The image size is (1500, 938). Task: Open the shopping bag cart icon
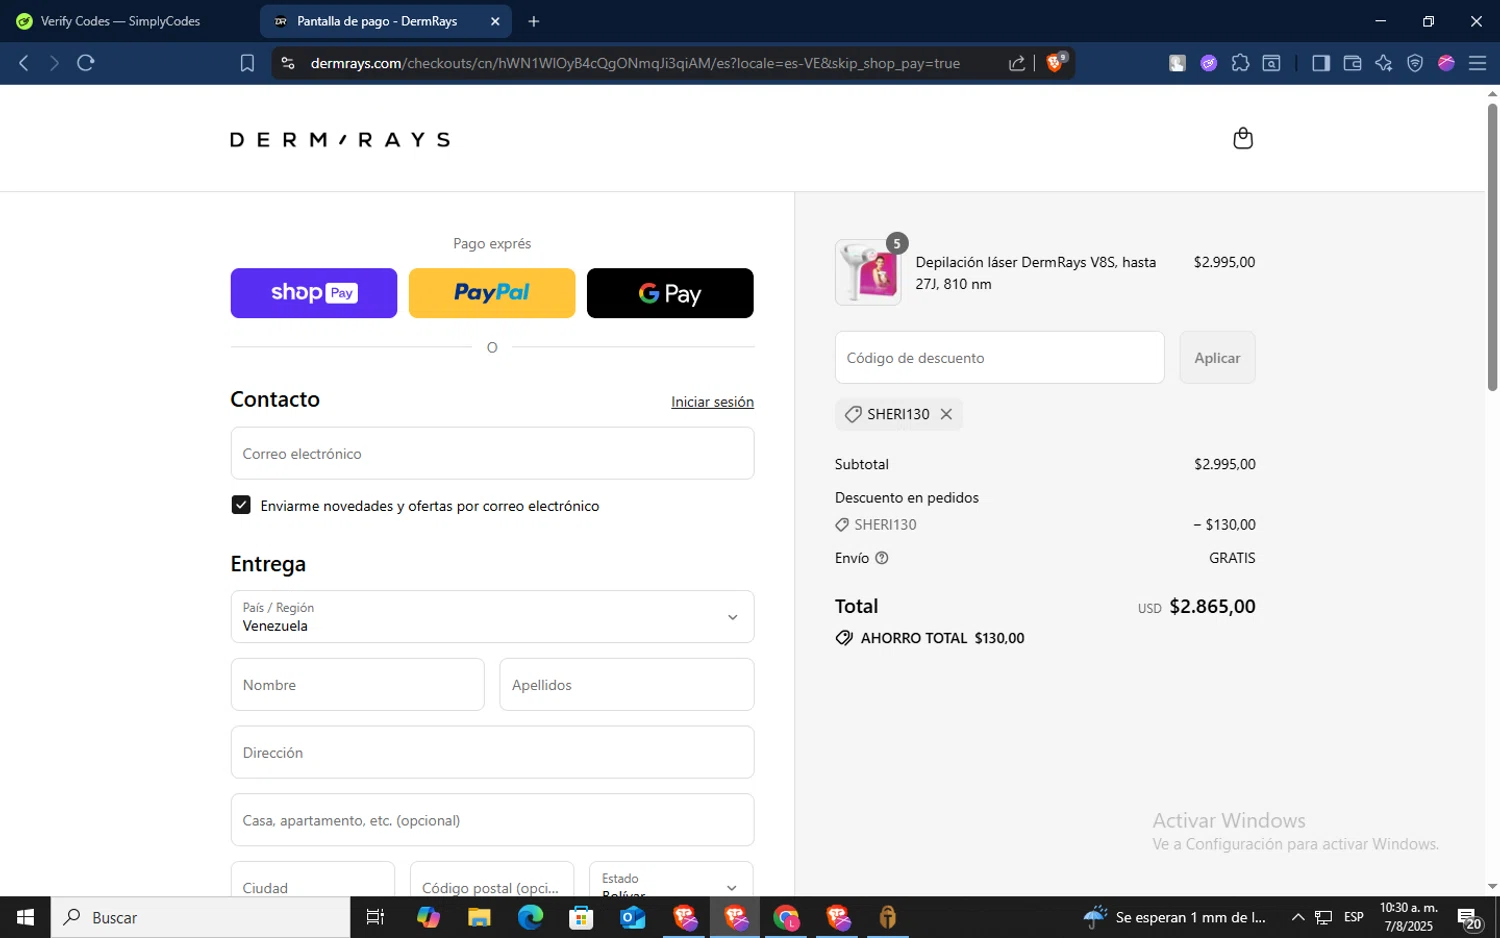coord(1243,138)
